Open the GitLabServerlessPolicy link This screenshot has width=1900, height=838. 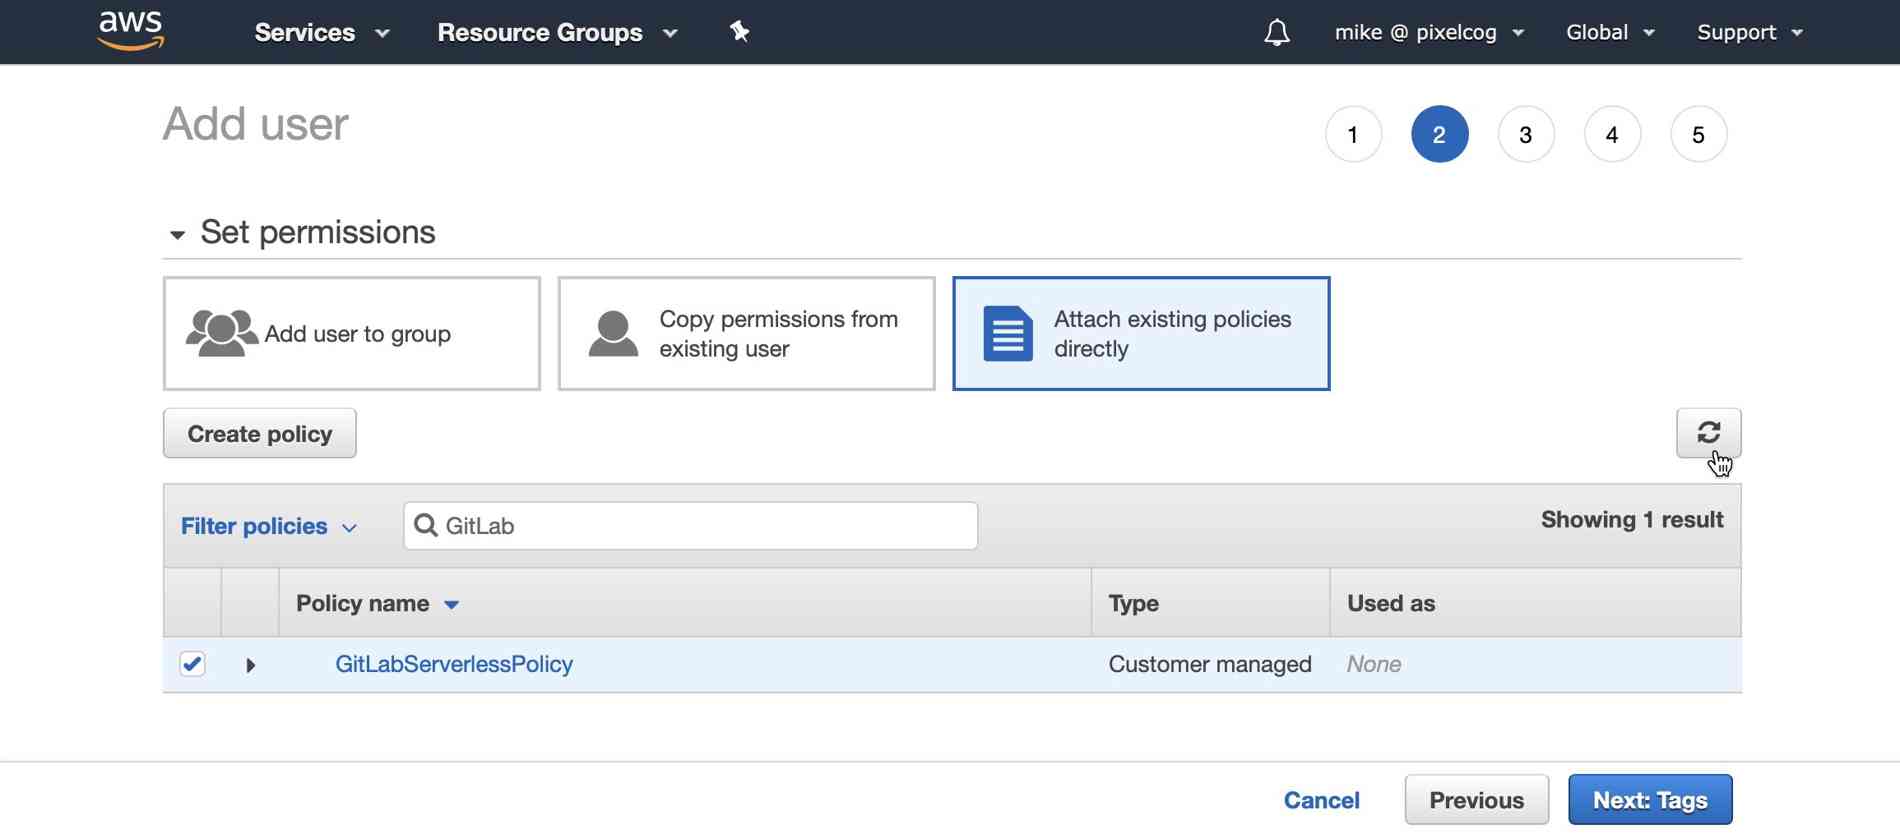pos(454,664)
